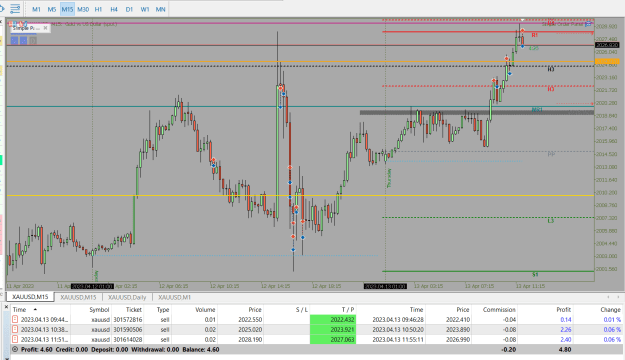Click time sort arrow in Time header
Image resolution: width=625 pixels, height=360 pixels.
point(35,309)
